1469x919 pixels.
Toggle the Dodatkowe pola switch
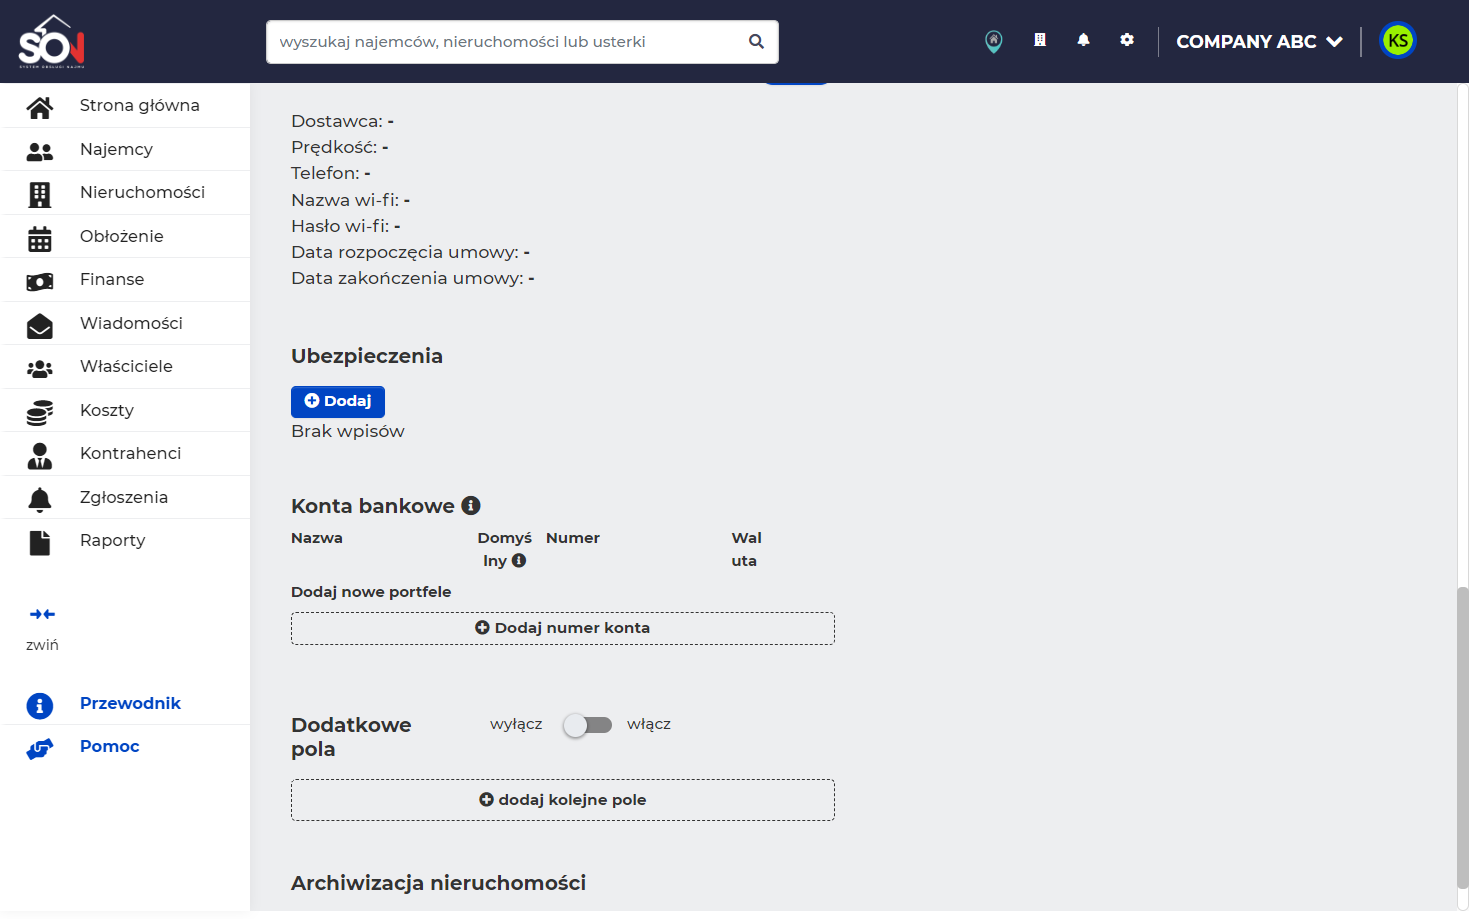(587, 725)
